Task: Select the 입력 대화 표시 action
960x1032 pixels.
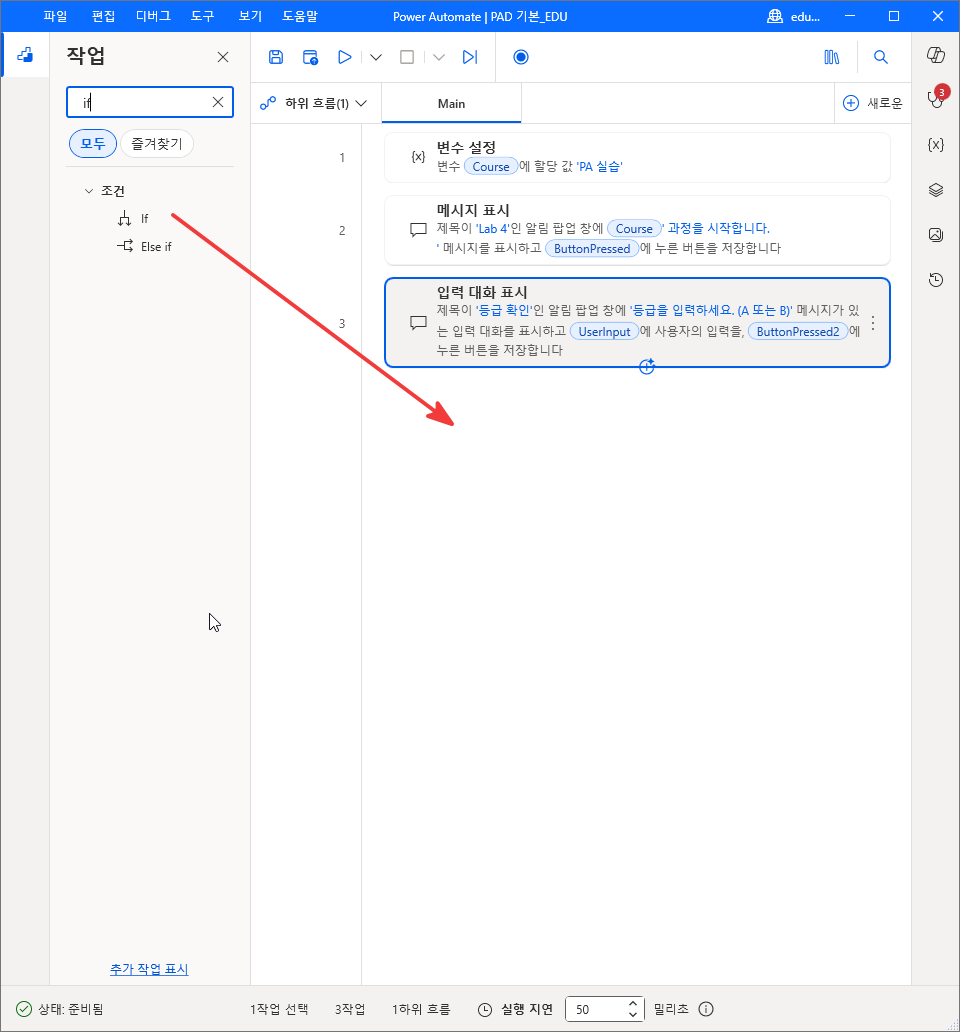Action: pyautogui.click(x=637, y=322)
